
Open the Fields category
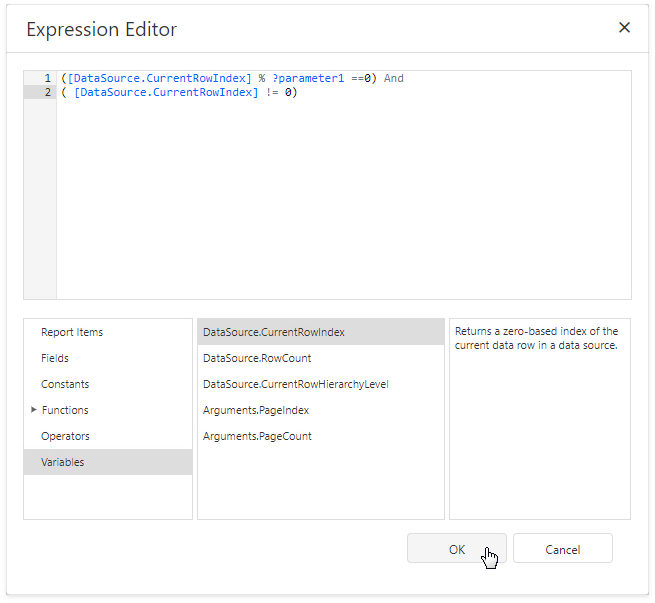(108, 358)
